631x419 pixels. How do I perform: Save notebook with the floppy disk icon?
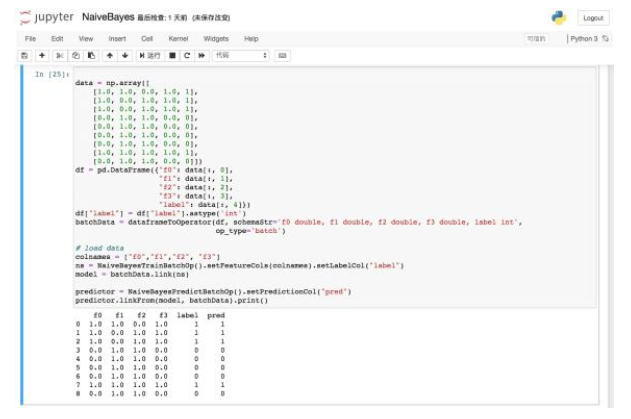click(x=25, y=56)
